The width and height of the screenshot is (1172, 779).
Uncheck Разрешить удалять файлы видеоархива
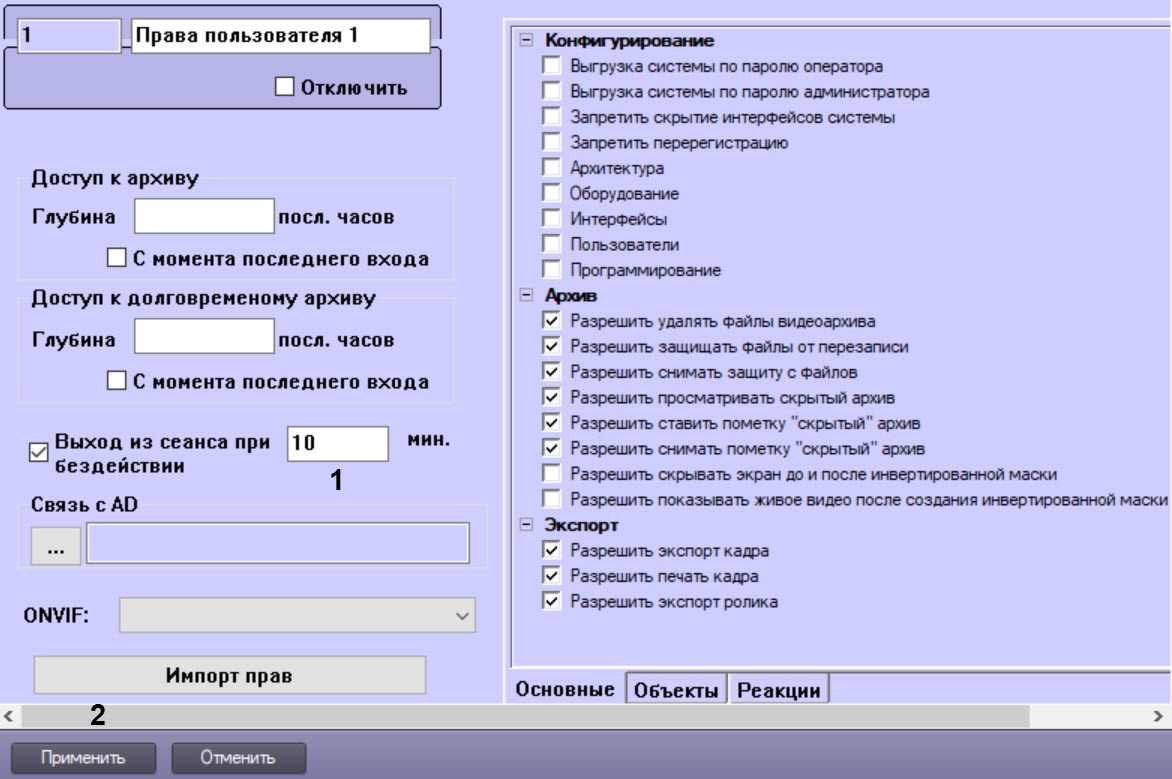coord(551,322)
